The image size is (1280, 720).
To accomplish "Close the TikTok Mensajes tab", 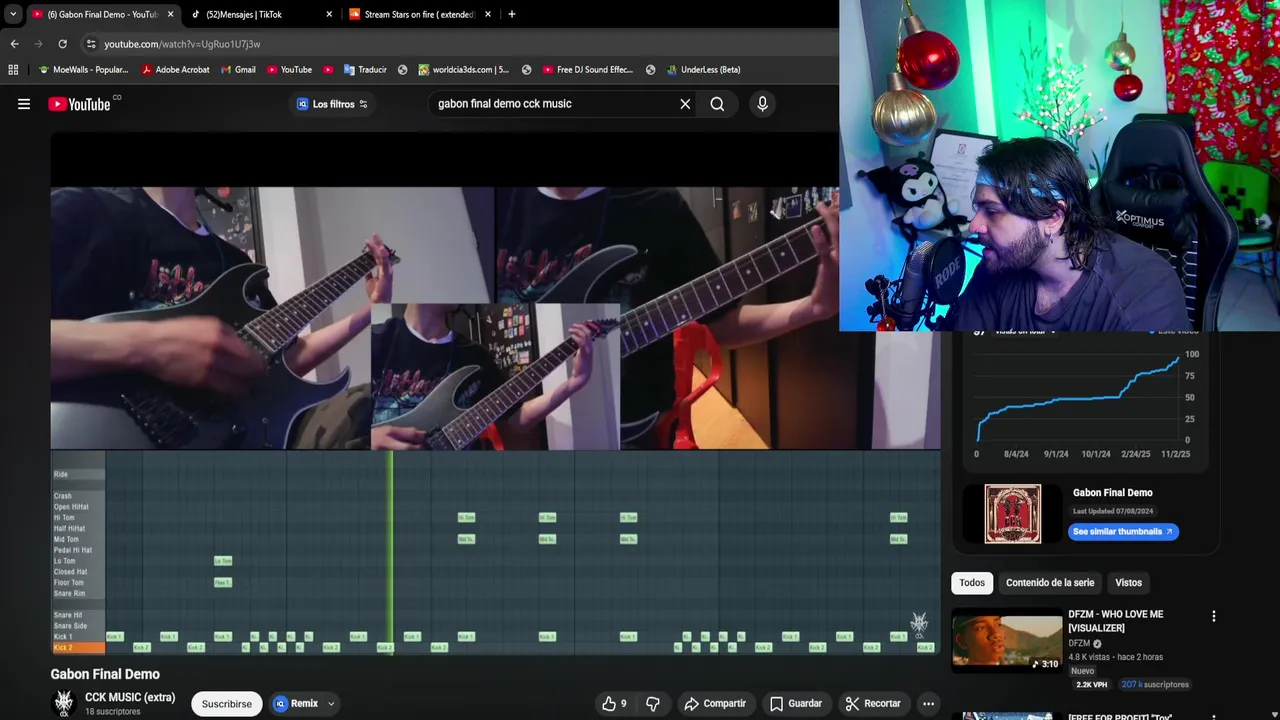I will tap(329, 14).
